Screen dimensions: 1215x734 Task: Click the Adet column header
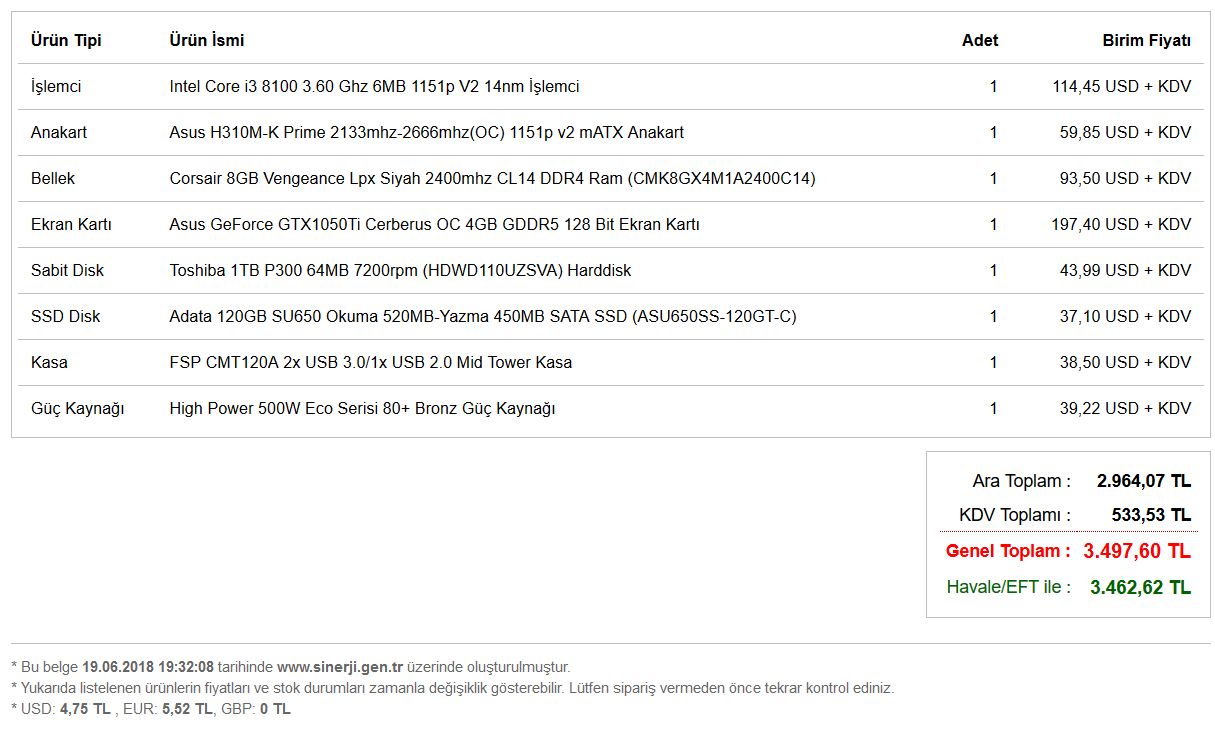tap(980, 41)
